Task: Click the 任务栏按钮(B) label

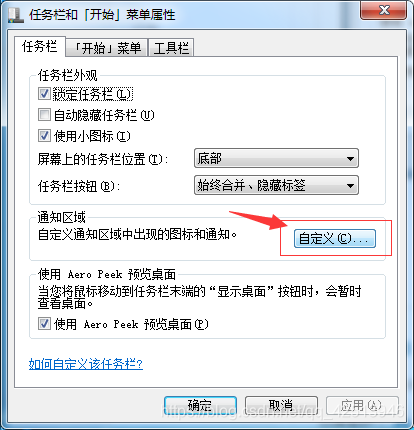Action: 79,186
